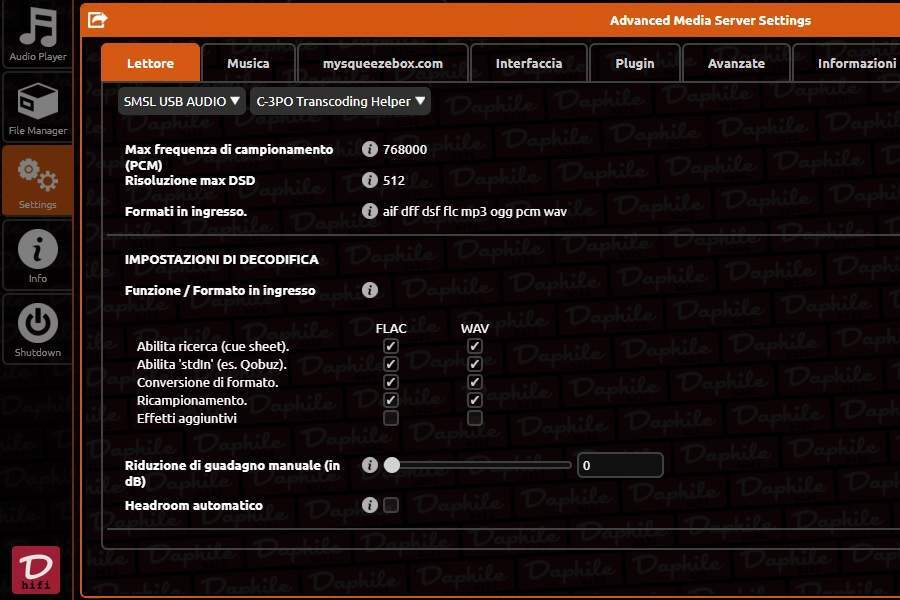This screenshot has width=900, height=600.
Task: Click the Daphile hifi logo
Action: 36,569
